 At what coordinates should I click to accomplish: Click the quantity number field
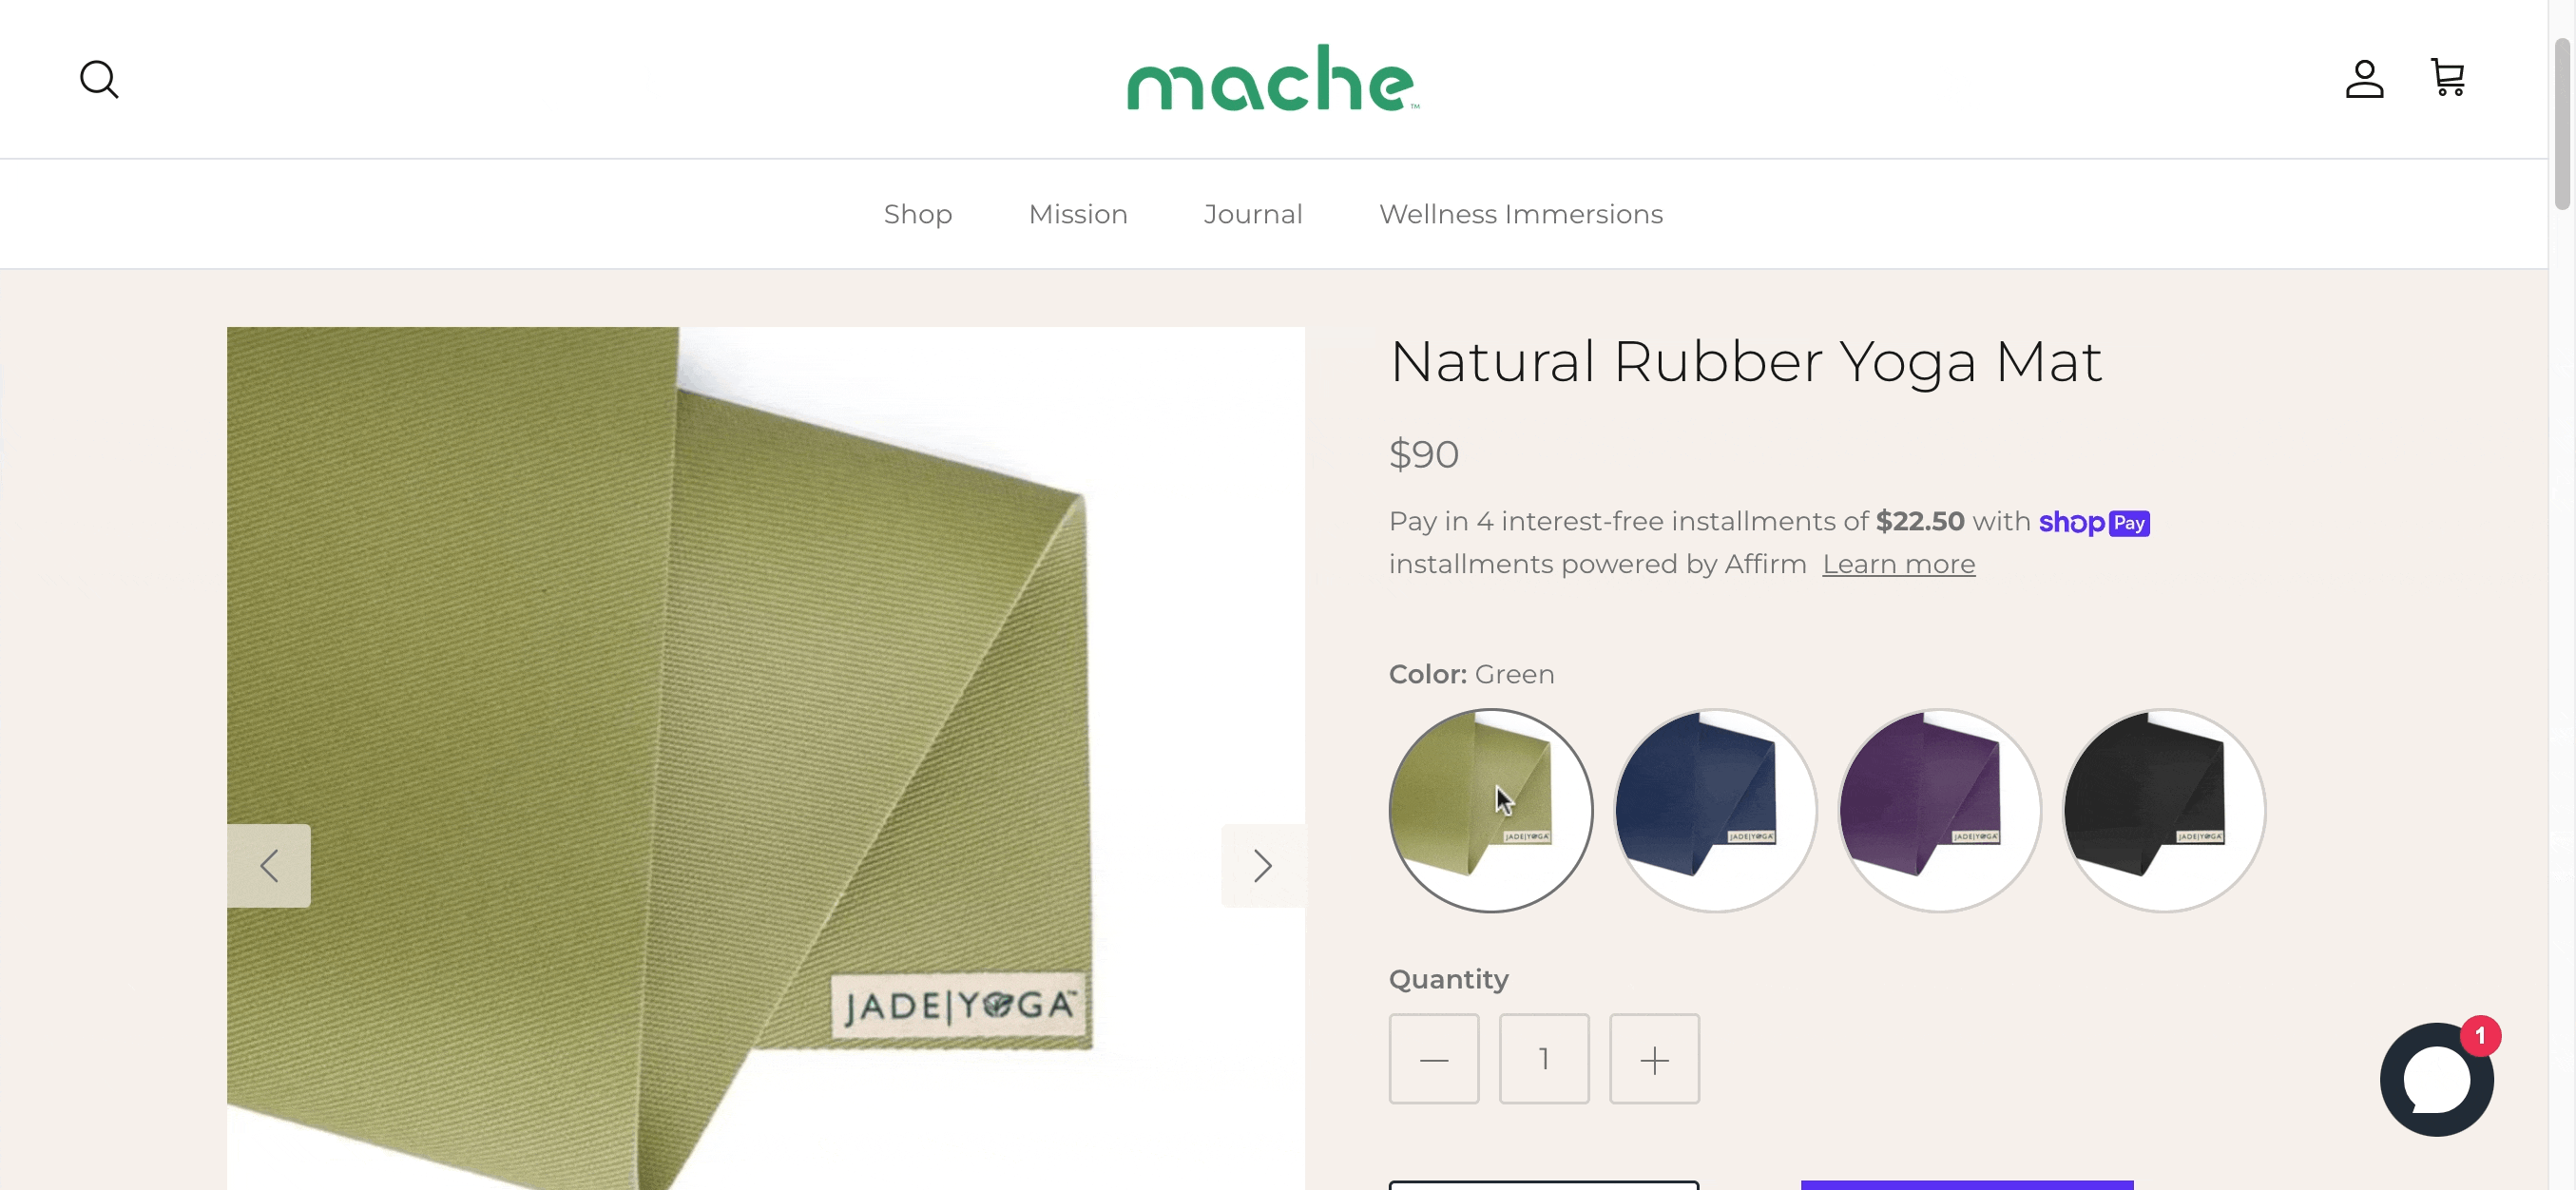1544,1058
